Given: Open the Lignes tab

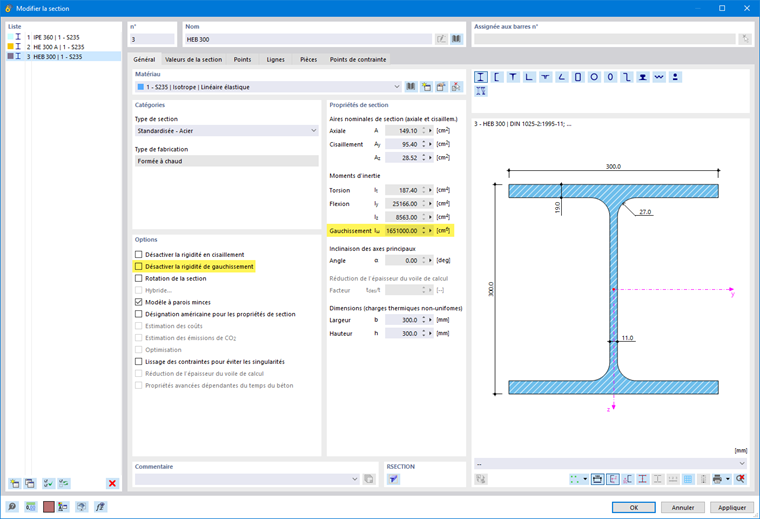Looking at the screenshot, I should [275, 59].
